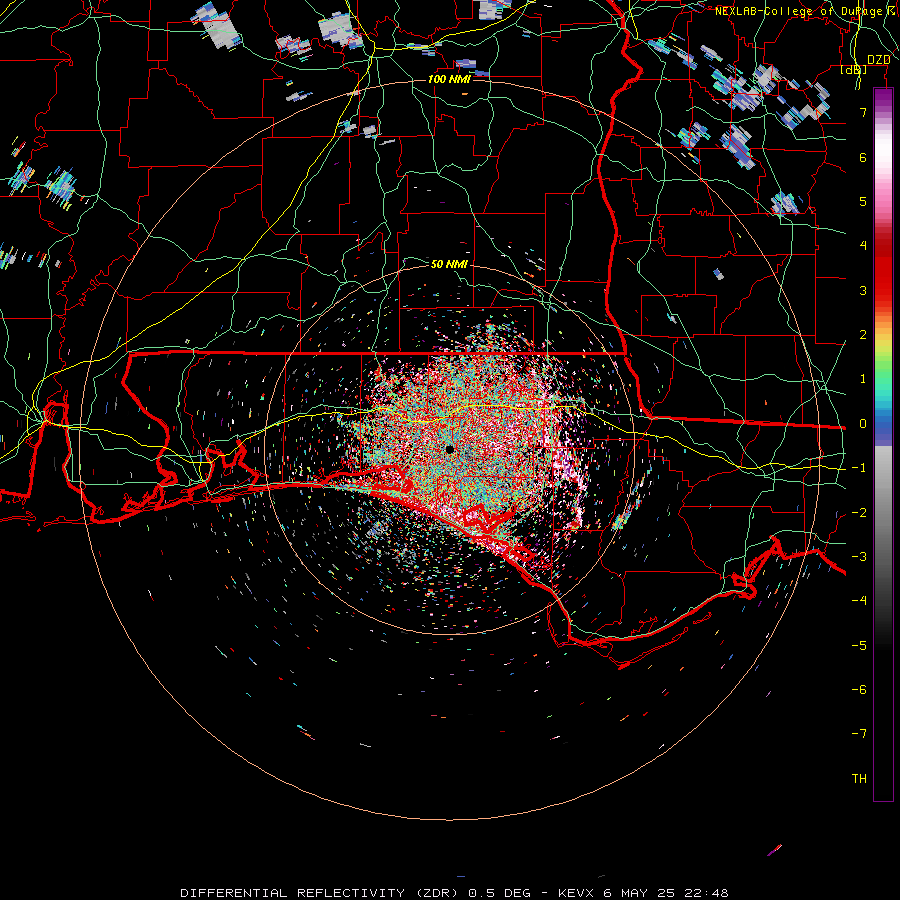Click the 6 tick label on color scale

tap(863, 157)
